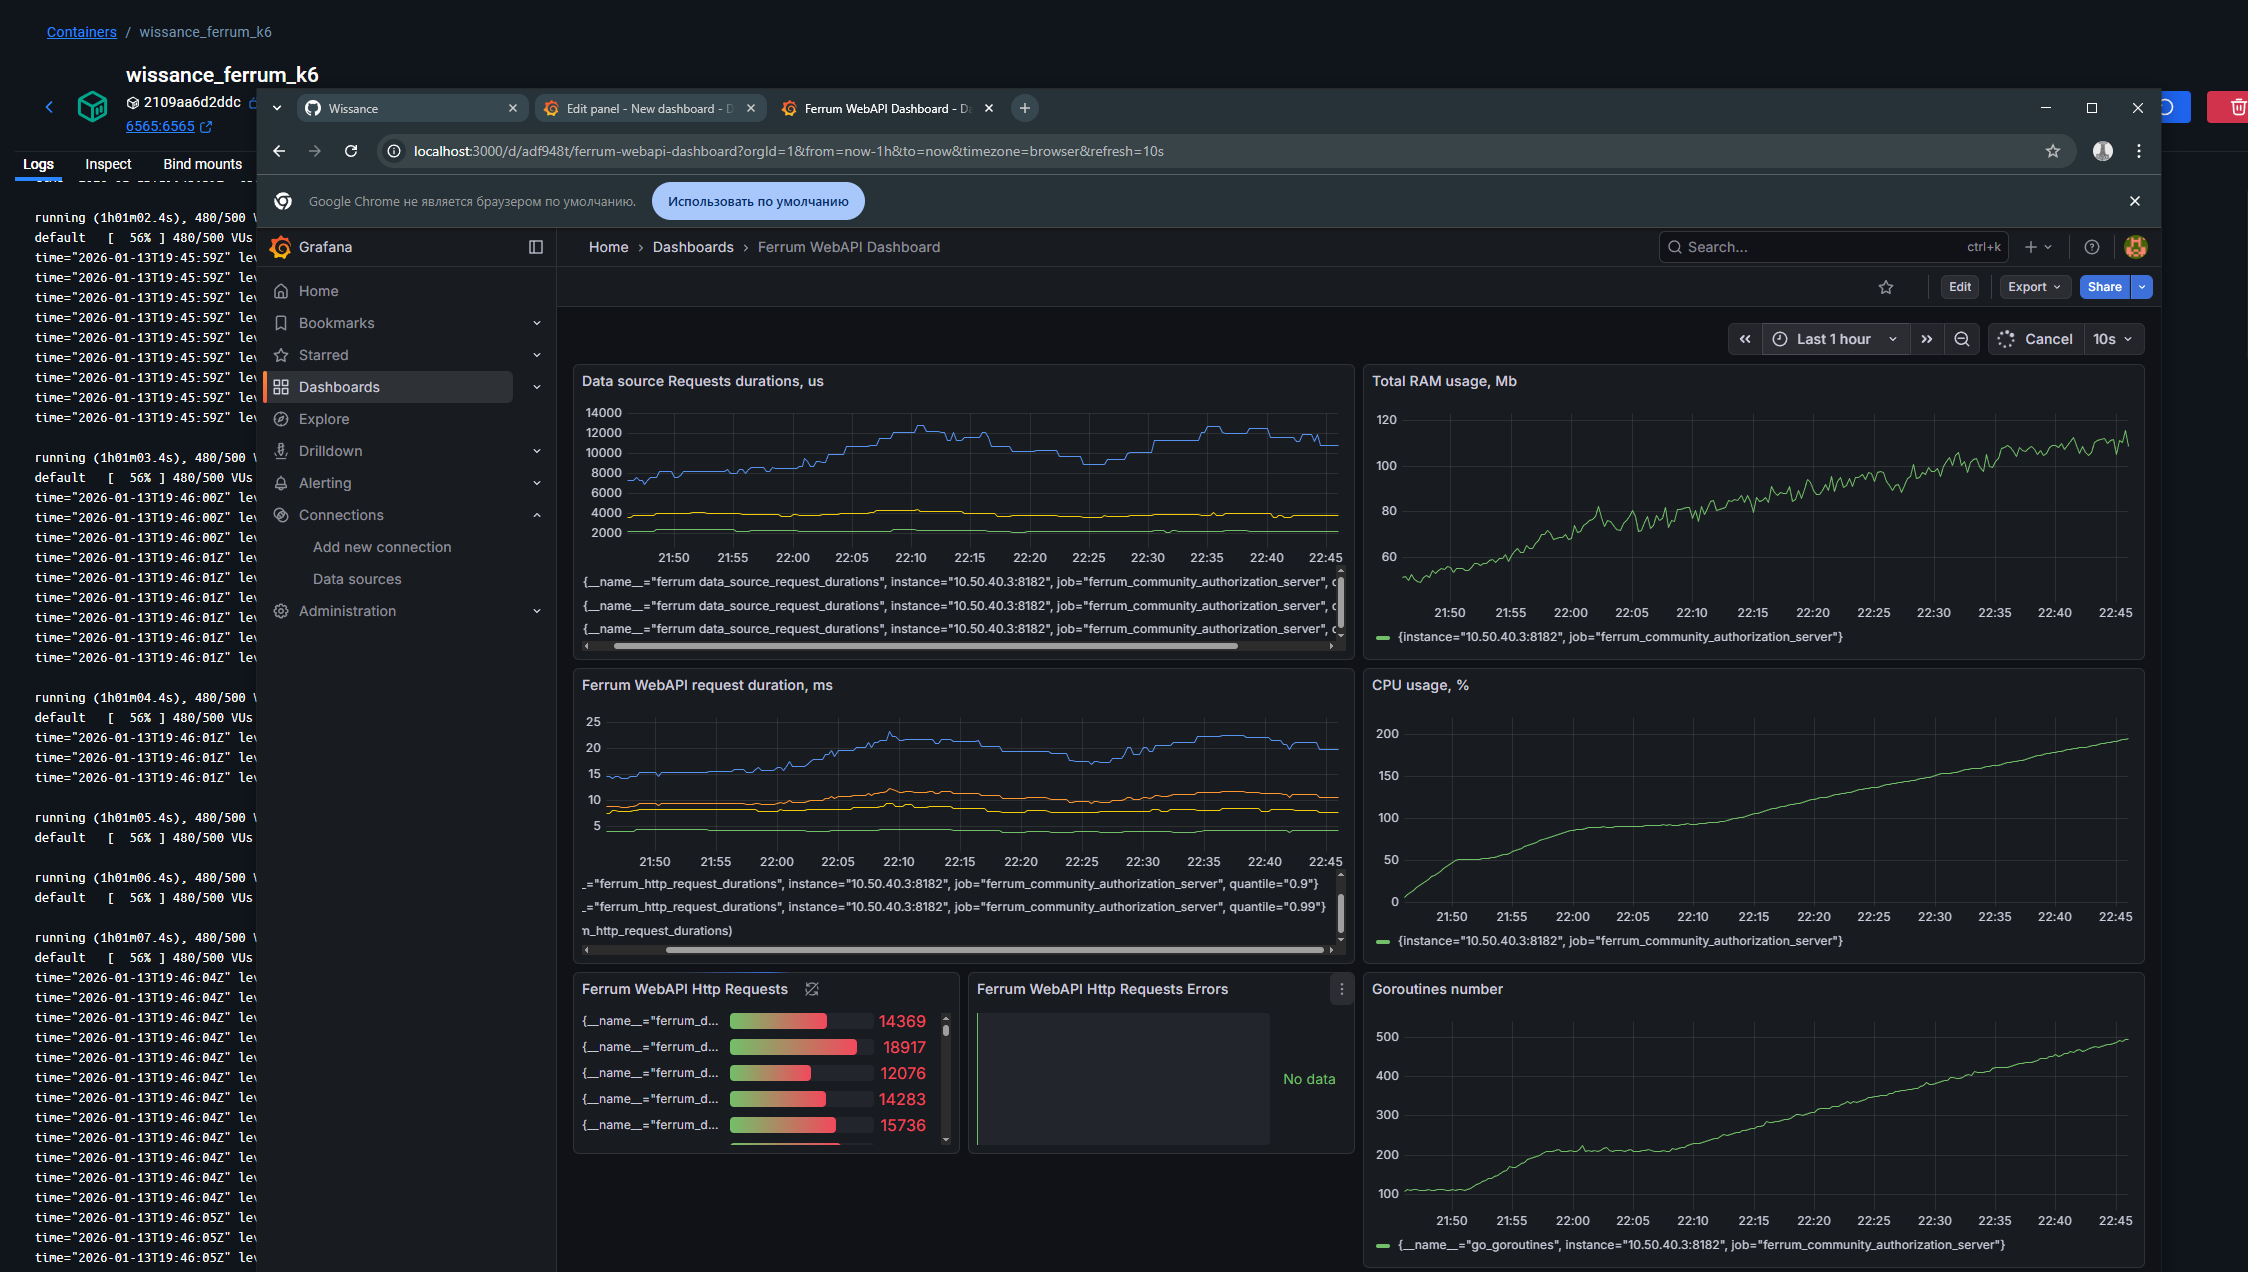Open the Grafana help menu

(x=2091, y=247)
